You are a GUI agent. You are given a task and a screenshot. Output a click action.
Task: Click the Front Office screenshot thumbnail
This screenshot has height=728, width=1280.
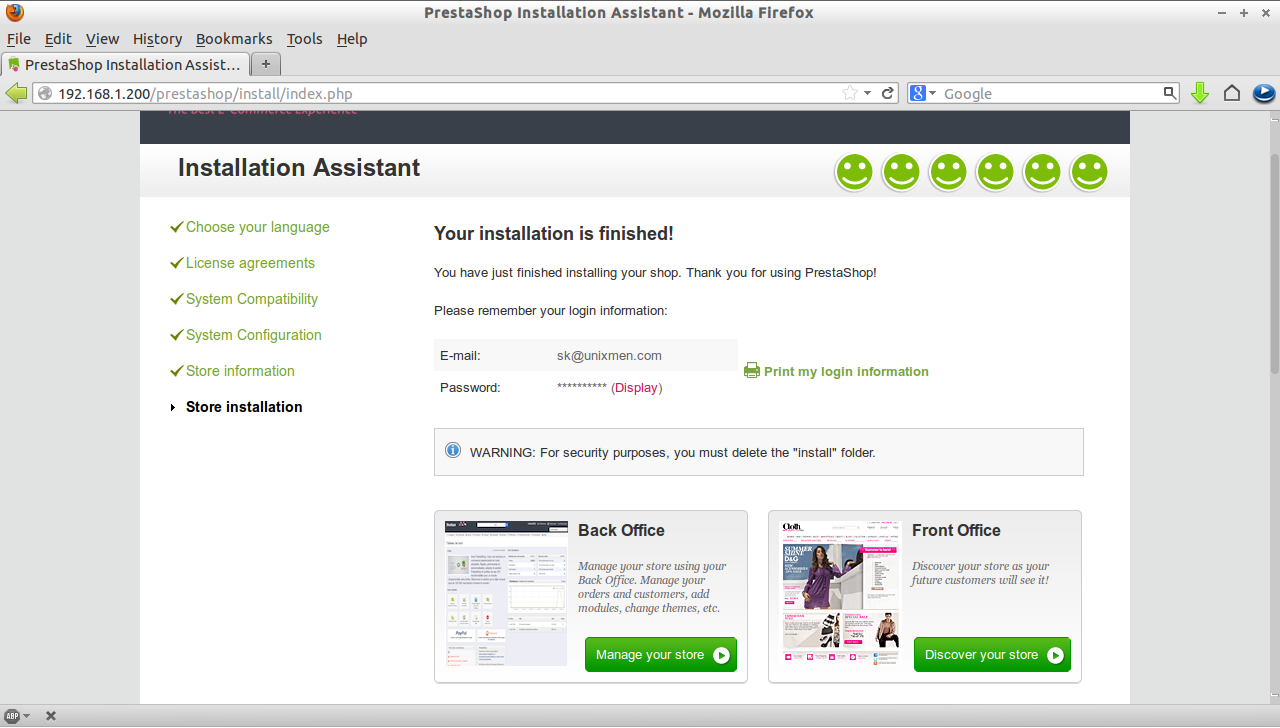(x=840, y=593)
